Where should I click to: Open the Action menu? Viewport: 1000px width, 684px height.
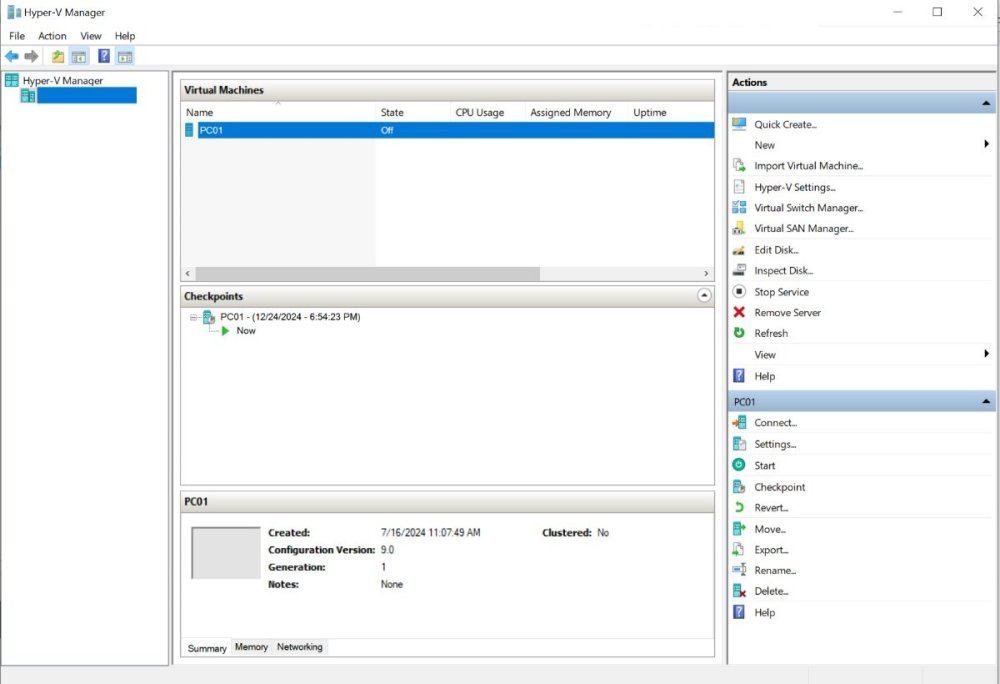point(52,36)
